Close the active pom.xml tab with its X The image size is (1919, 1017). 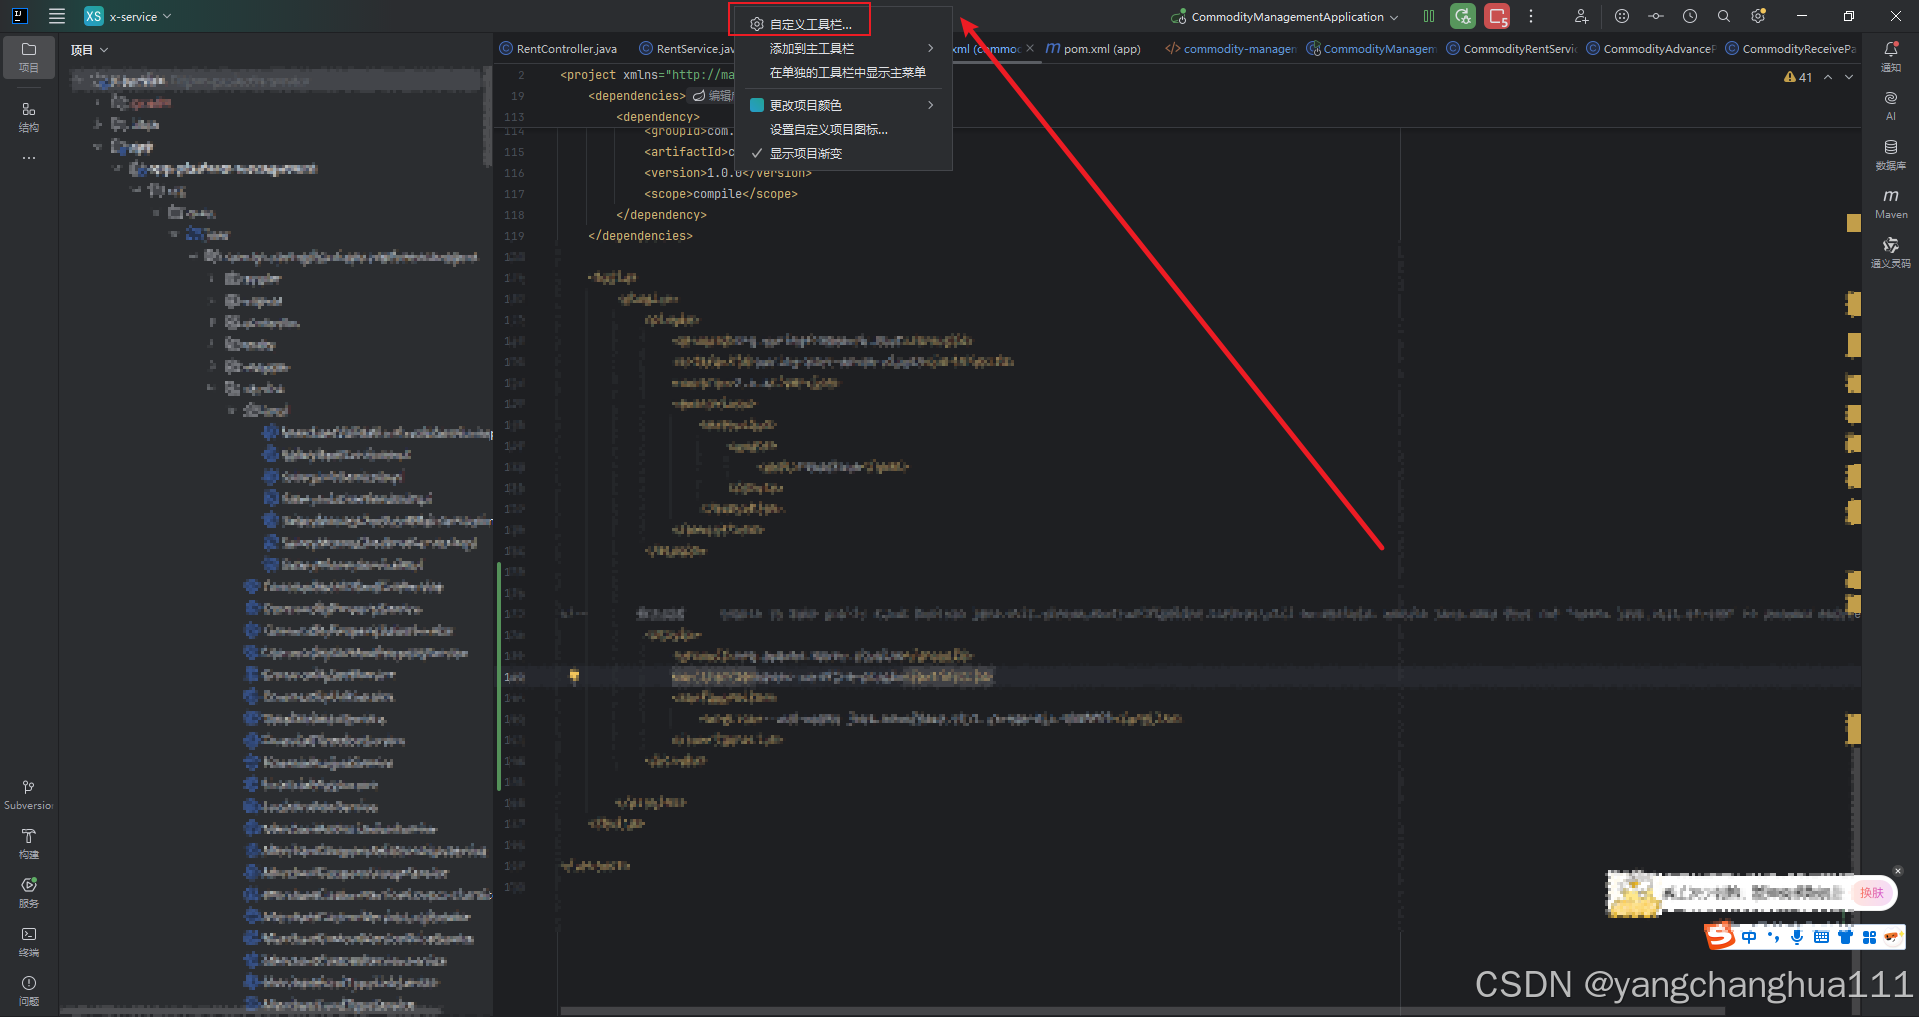1030,48
